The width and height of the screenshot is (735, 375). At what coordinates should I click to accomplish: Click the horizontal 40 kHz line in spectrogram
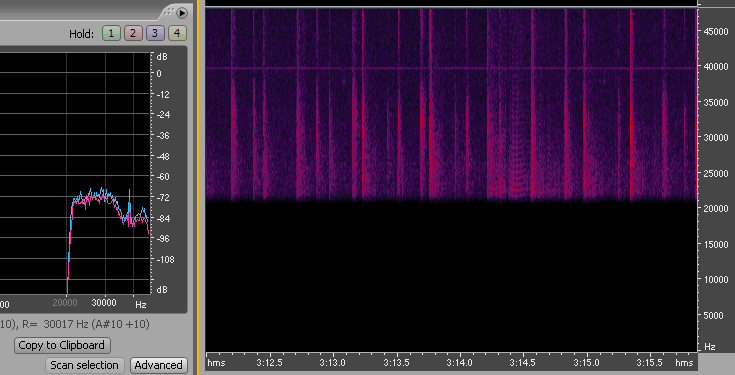click(x=451, y=68)
